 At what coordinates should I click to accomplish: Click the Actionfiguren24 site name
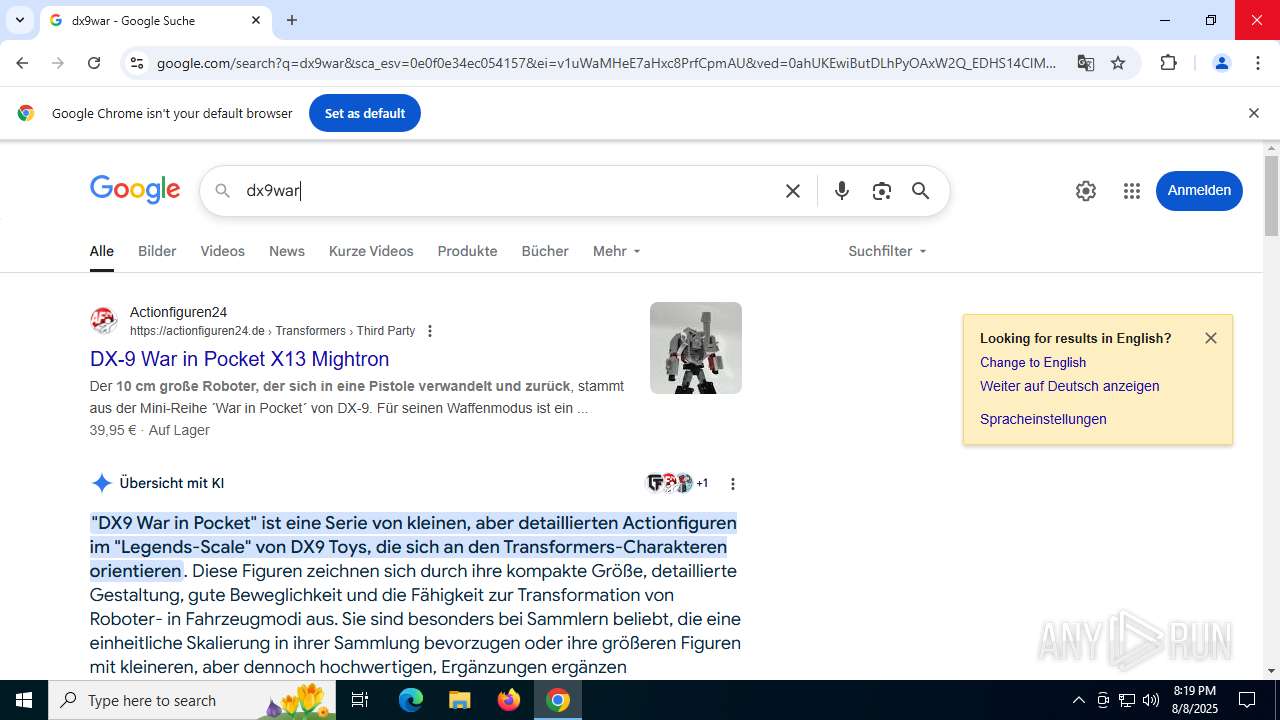coord(178,312)
